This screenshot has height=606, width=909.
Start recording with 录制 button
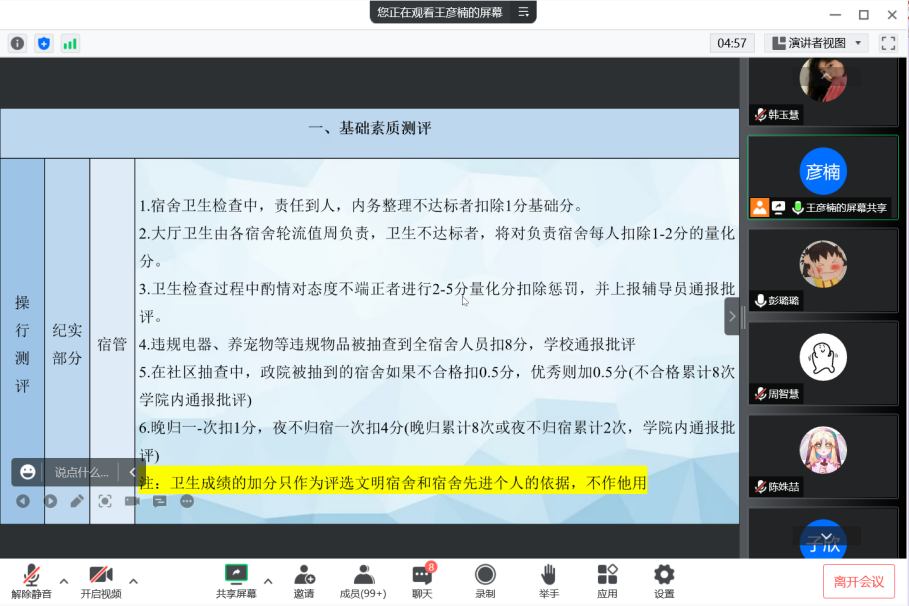pos(485,580)
